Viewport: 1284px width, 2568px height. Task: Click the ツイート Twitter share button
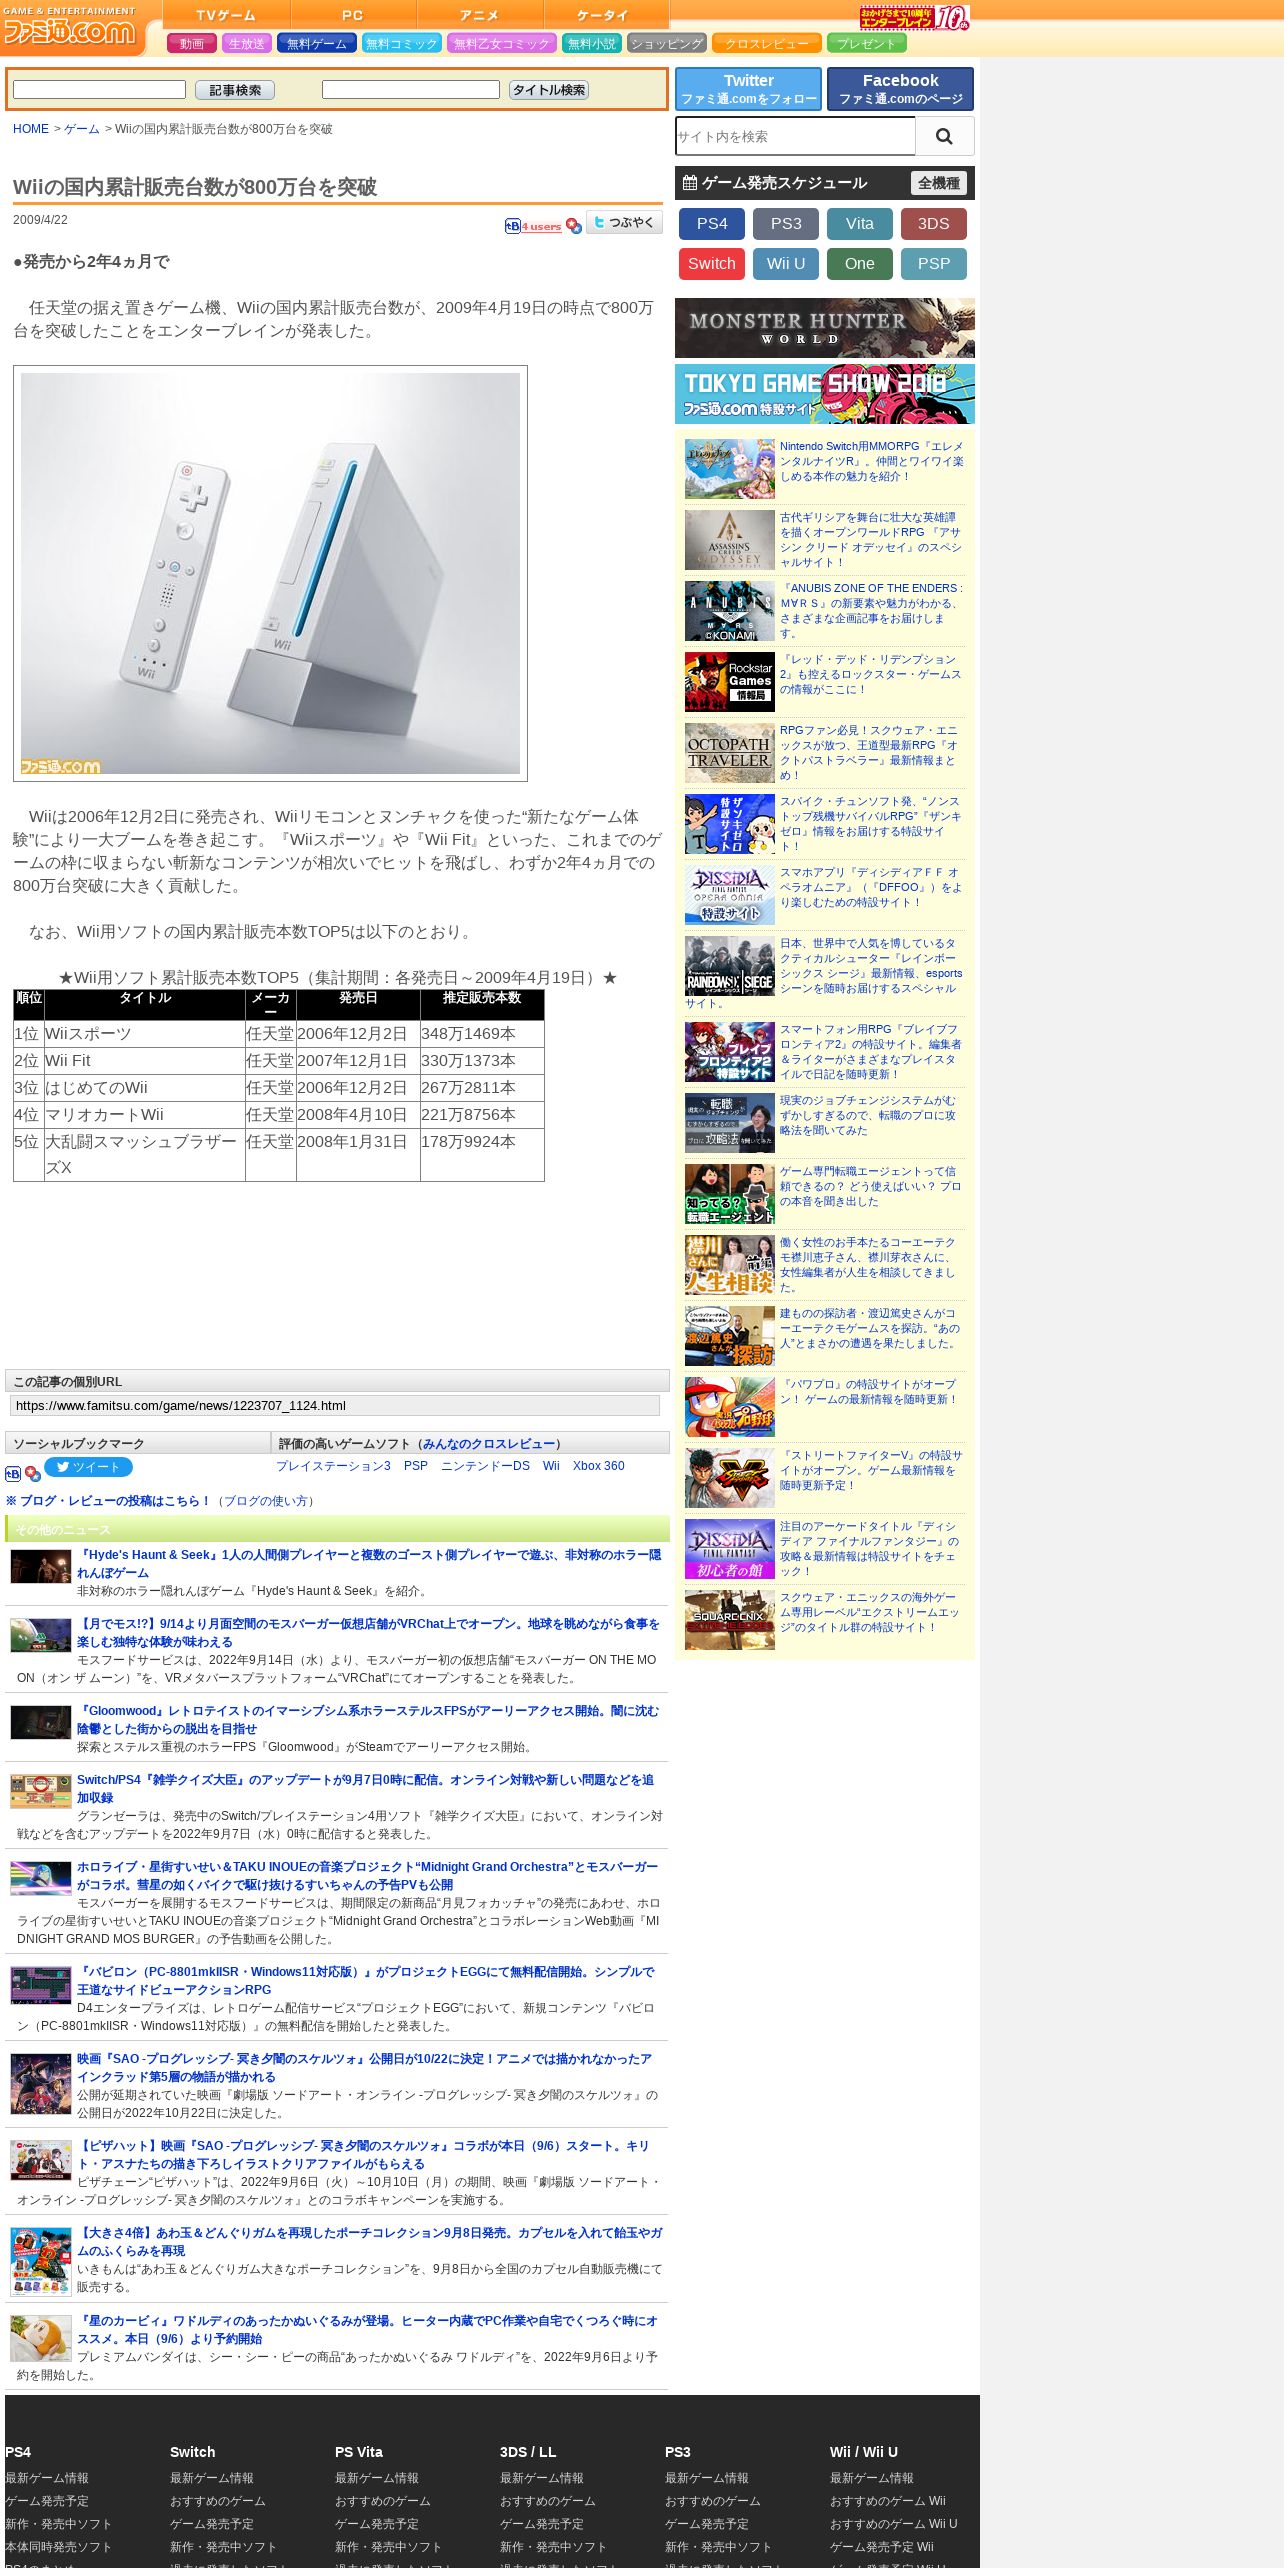point(88,1467)
